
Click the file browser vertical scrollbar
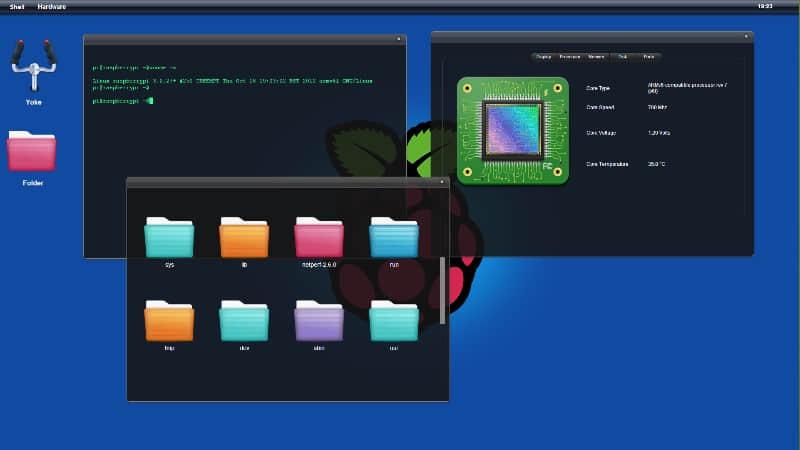click(x=443, y=290)
